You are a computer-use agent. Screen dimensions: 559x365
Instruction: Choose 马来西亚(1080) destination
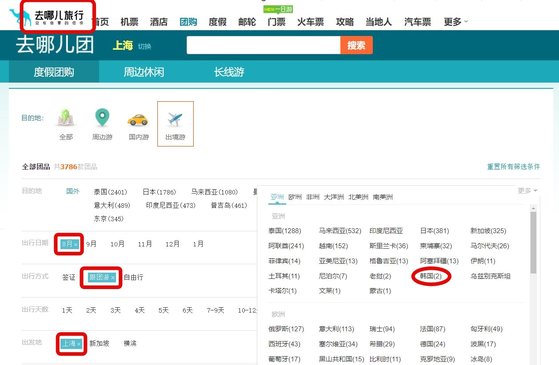(214, 192)
